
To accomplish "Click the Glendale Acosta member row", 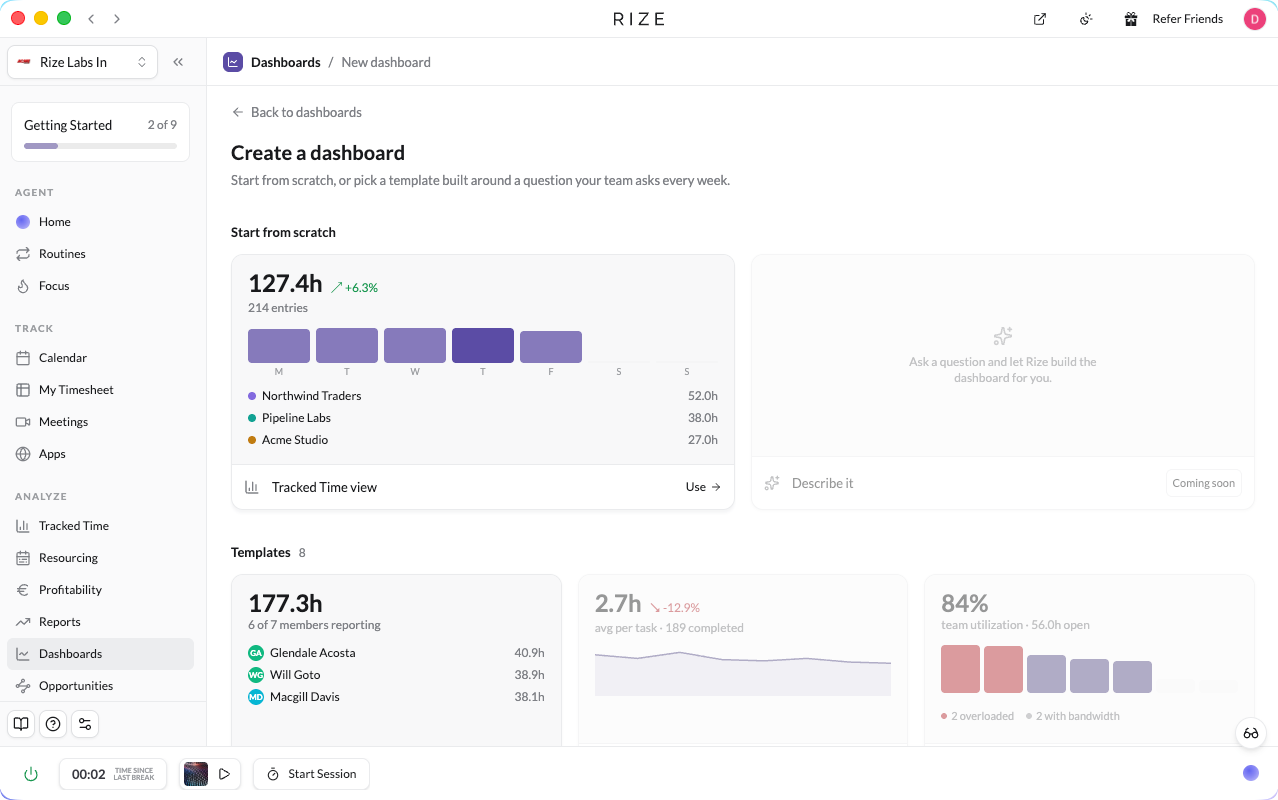I will pyautogui.click(x=396, y=653).
